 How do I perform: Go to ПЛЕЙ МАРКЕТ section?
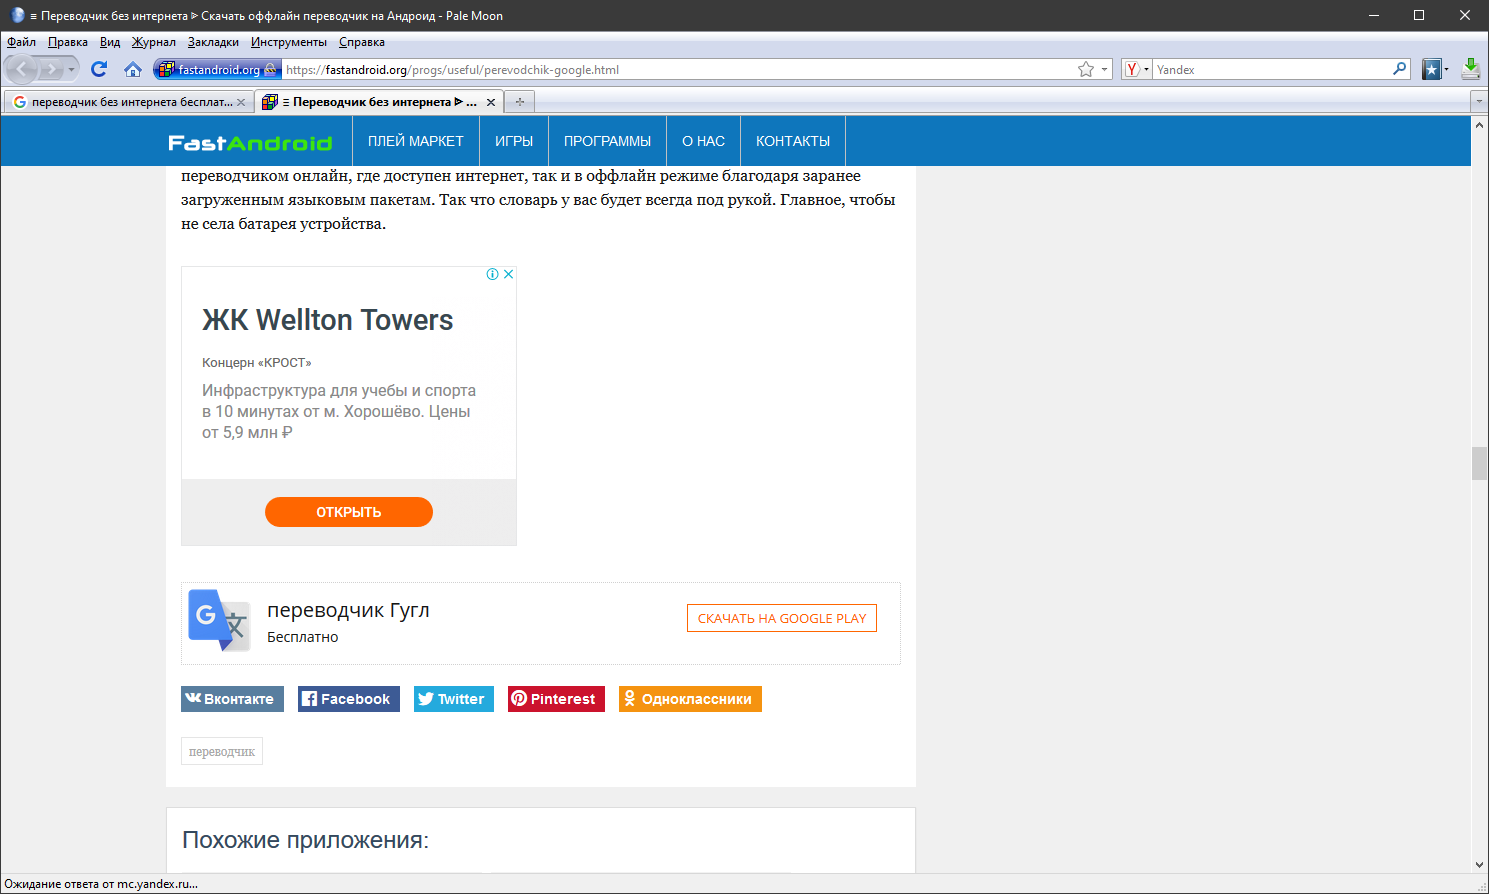click(x=416, y=141)
